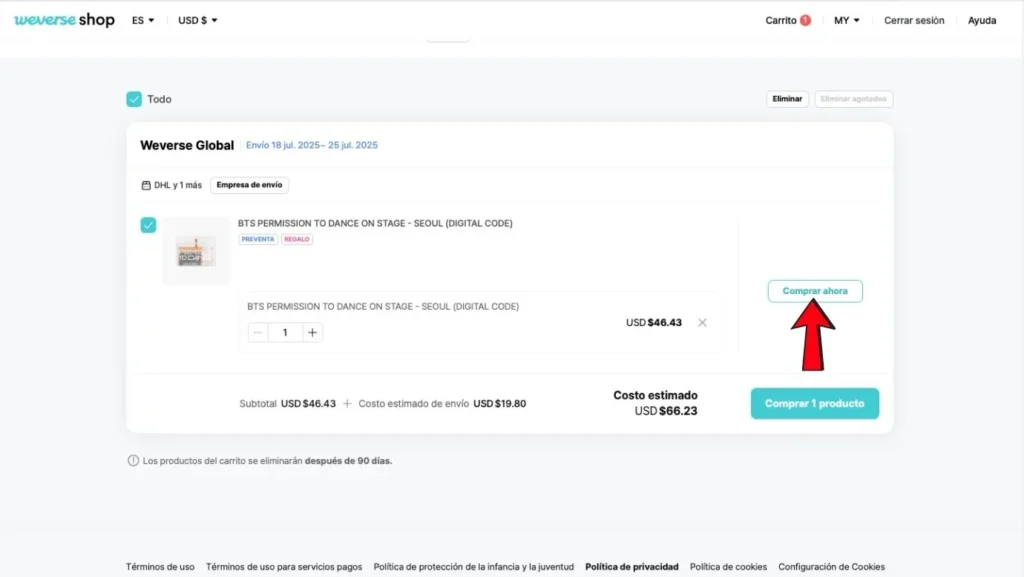Click the Comprar 1 producto button

(x=814, y=403)
